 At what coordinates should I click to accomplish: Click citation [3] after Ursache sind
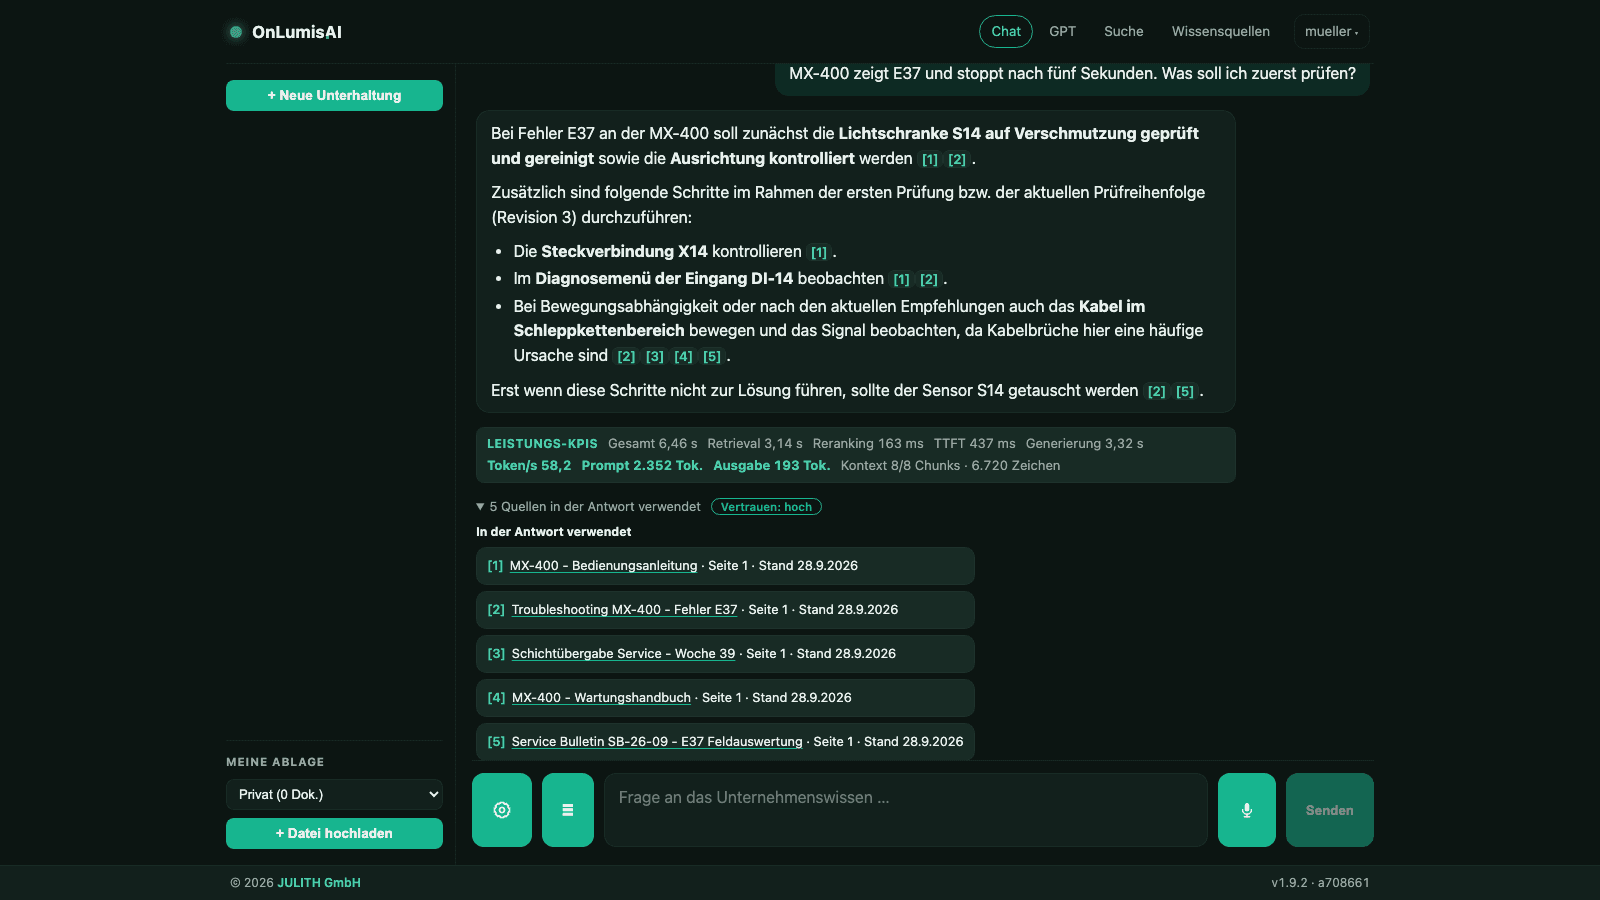click(655, 356)
